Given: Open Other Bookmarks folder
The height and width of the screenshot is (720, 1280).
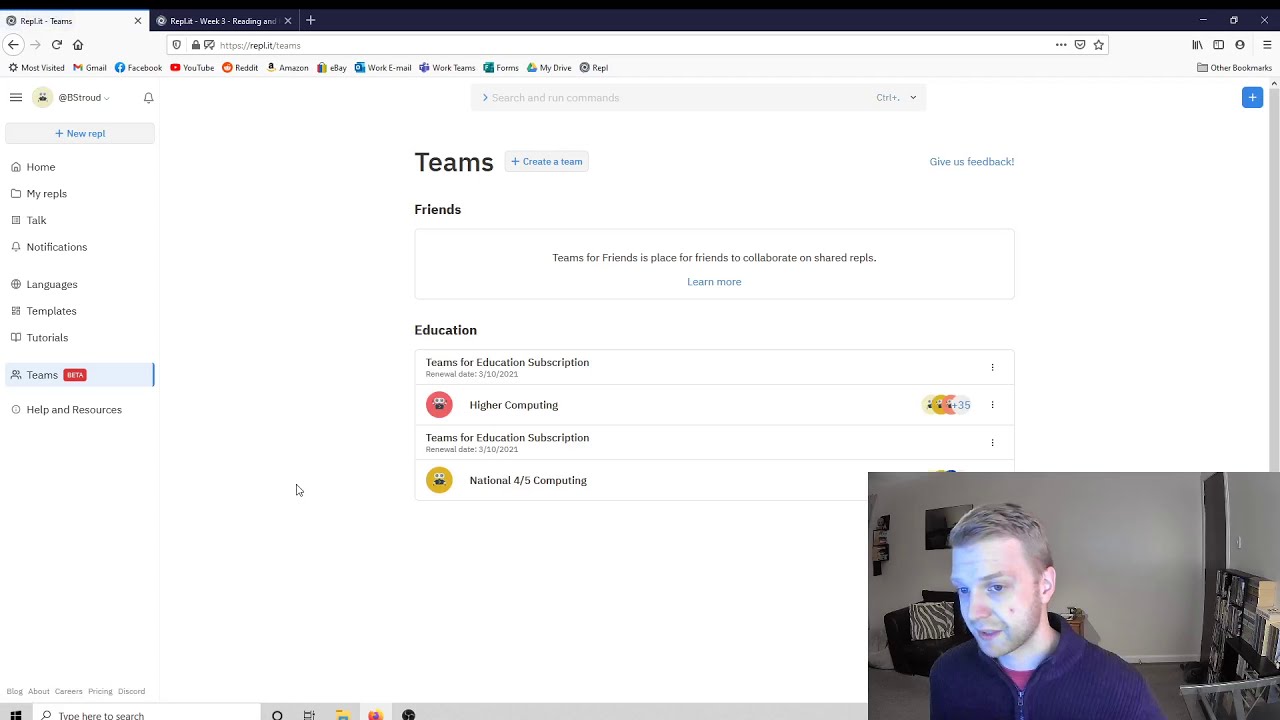Looking at the screenshot, I should [x=1234, y=68].
